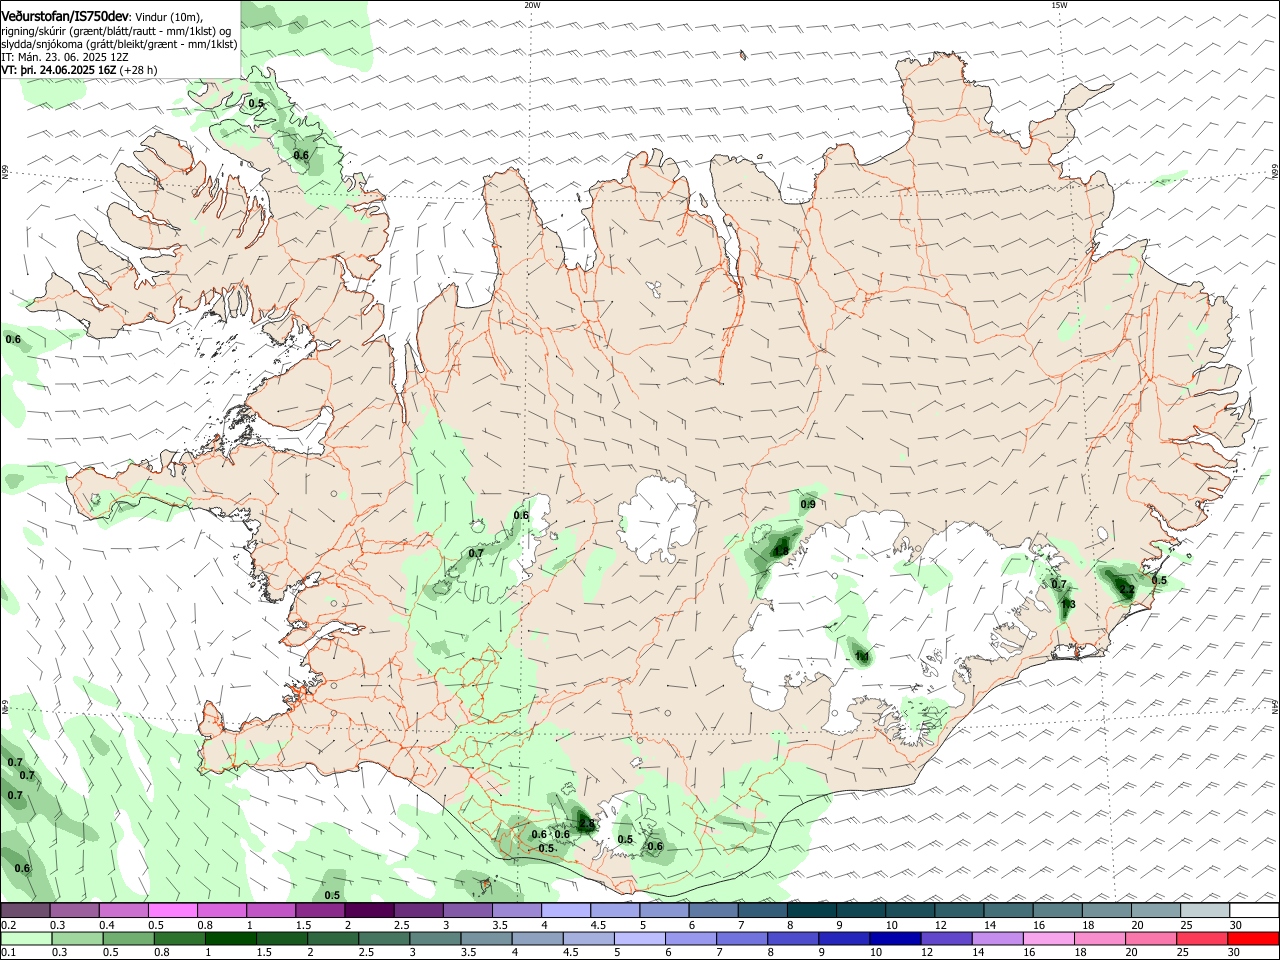Select the palest green 0.1 swatch in the lower scale
Screen dimensions: 1280x960
(27, 938)
